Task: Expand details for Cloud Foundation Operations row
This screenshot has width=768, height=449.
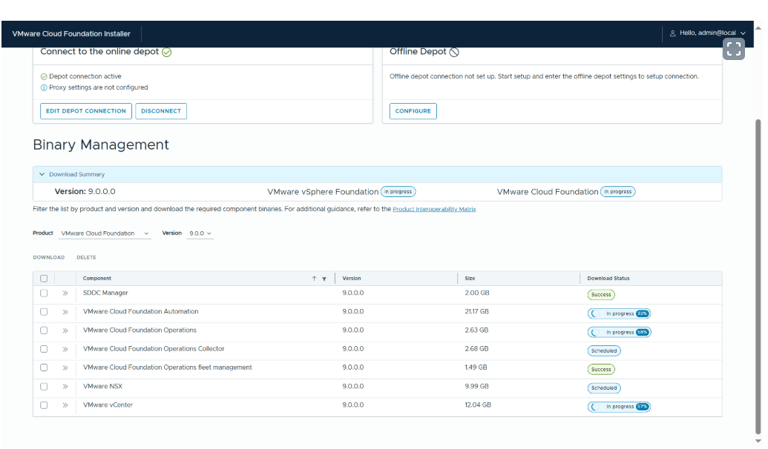Action: point(65,331)
